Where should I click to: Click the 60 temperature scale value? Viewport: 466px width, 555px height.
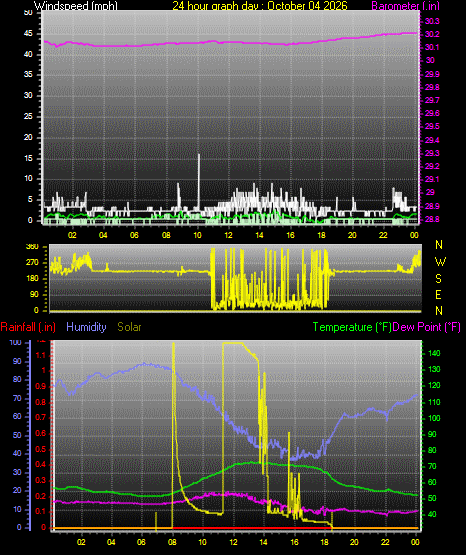click(432, 482)
